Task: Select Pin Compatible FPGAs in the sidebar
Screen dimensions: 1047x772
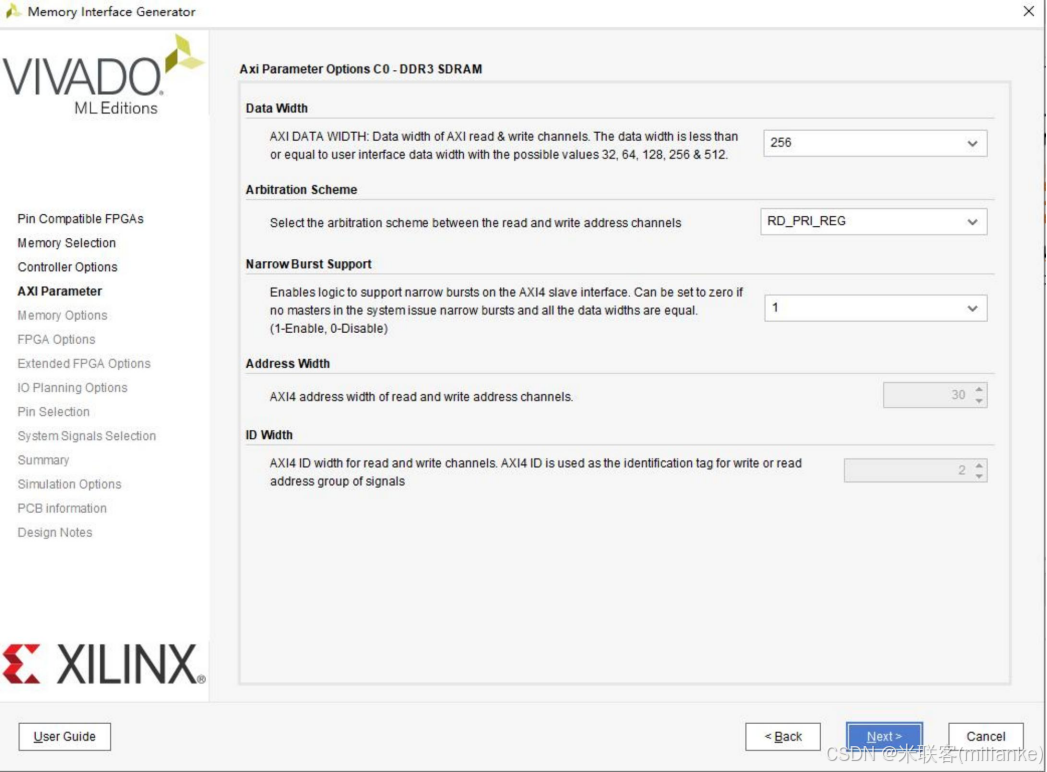Action: (80, 218)
